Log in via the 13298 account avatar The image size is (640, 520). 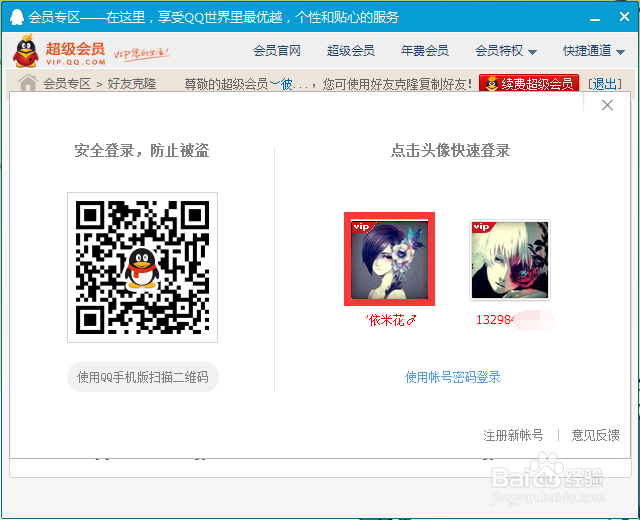click(x=510, y=260)
